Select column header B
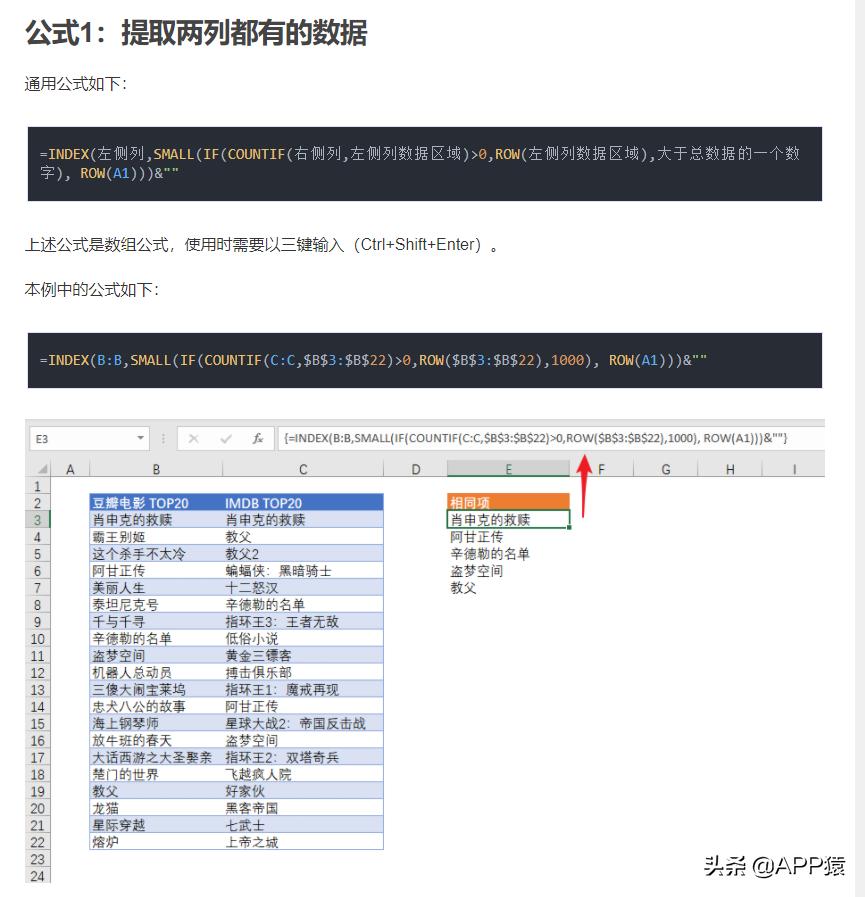The width and height of the screenshot is (865, 897). (x=156, y=468)
